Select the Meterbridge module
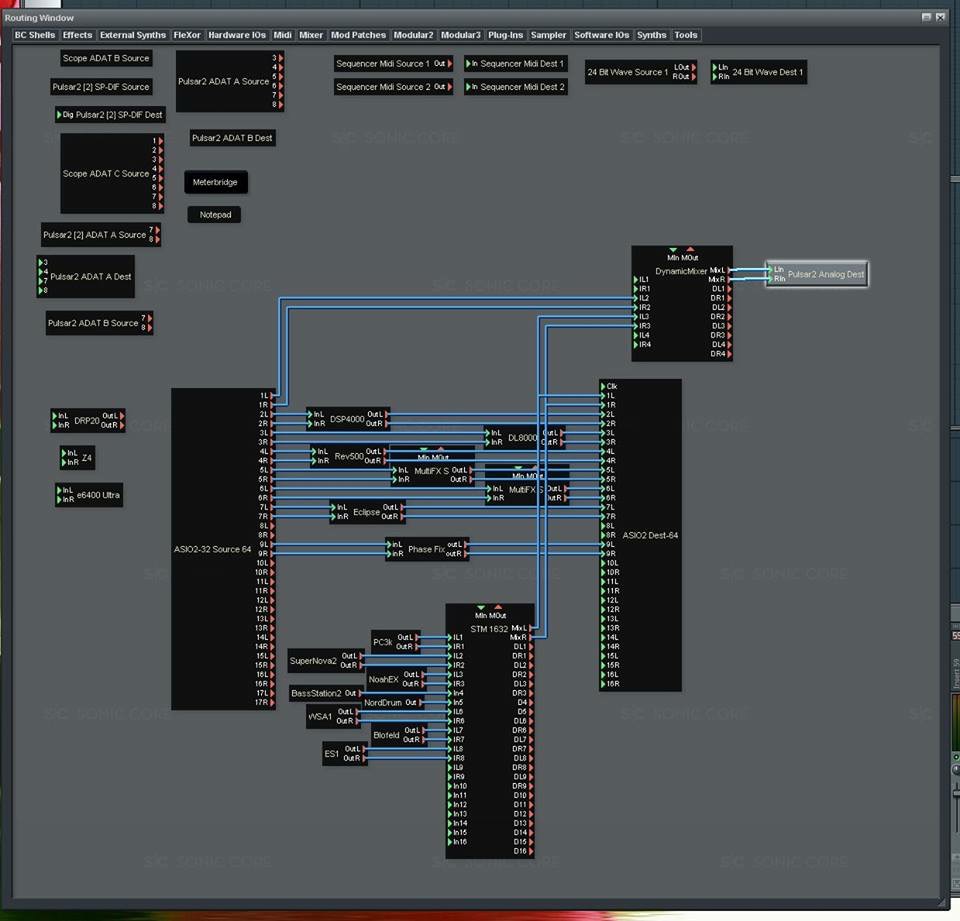This screenshot has width=960, height=921. 216,182
